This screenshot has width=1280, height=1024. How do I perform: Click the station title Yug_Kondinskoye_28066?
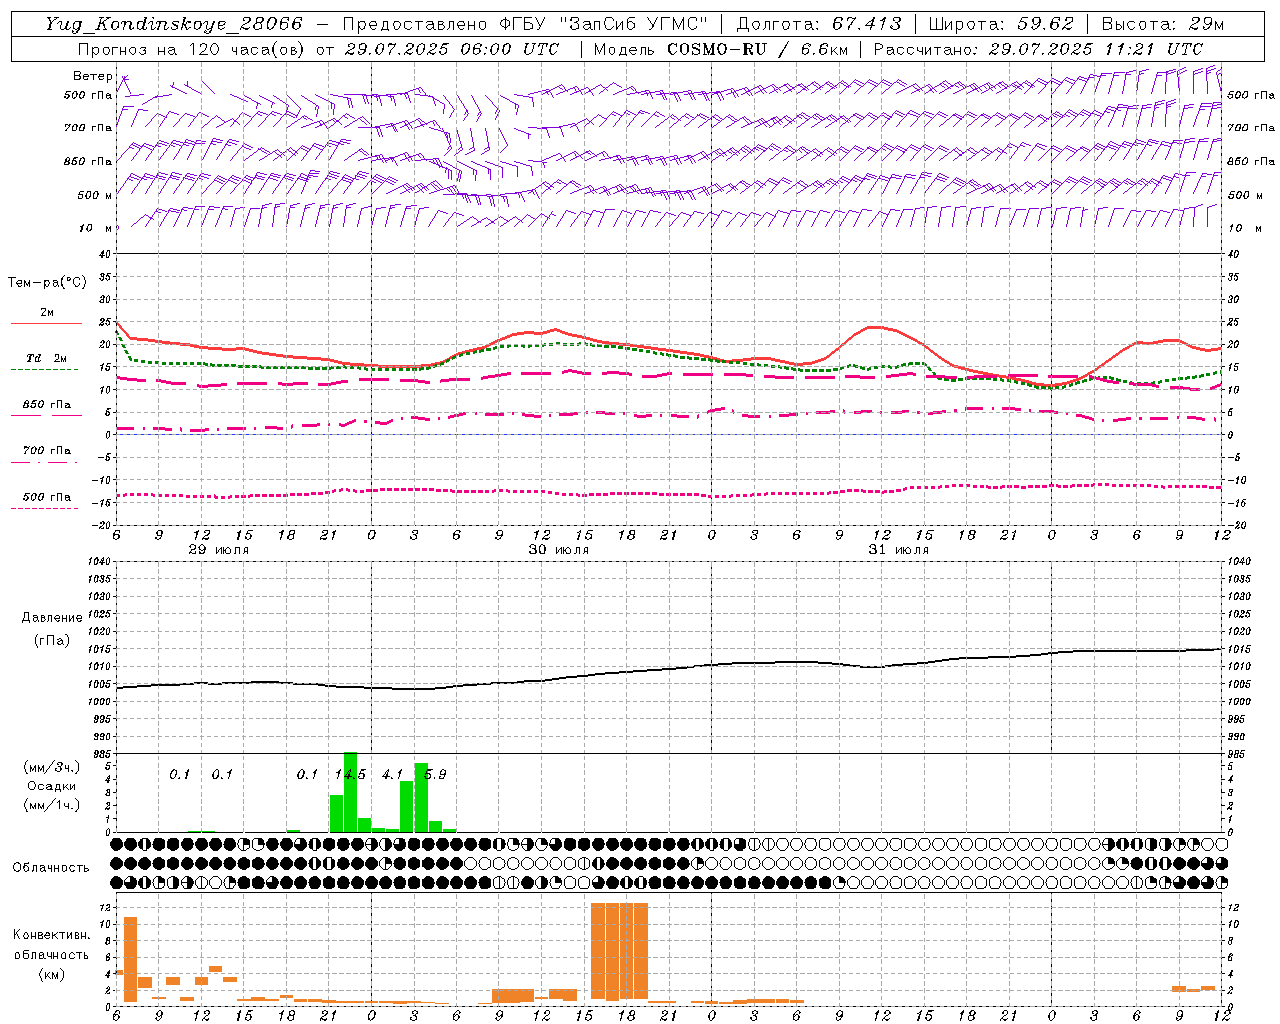click(173, 24)
